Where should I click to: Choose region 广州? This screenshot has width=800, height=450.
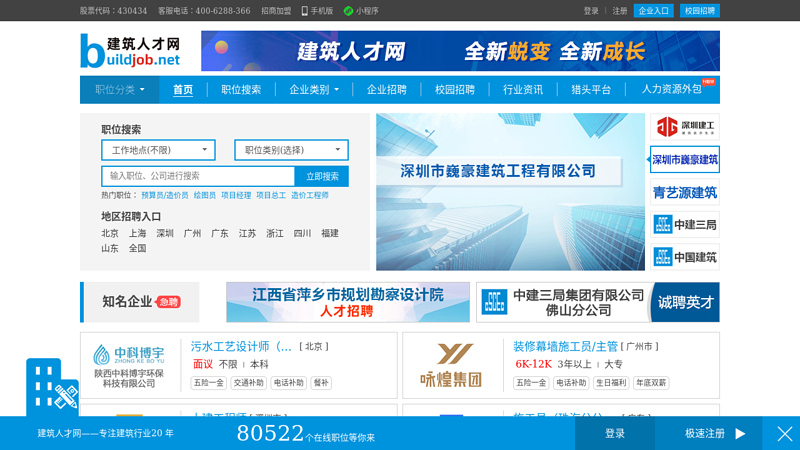(192, 233)
